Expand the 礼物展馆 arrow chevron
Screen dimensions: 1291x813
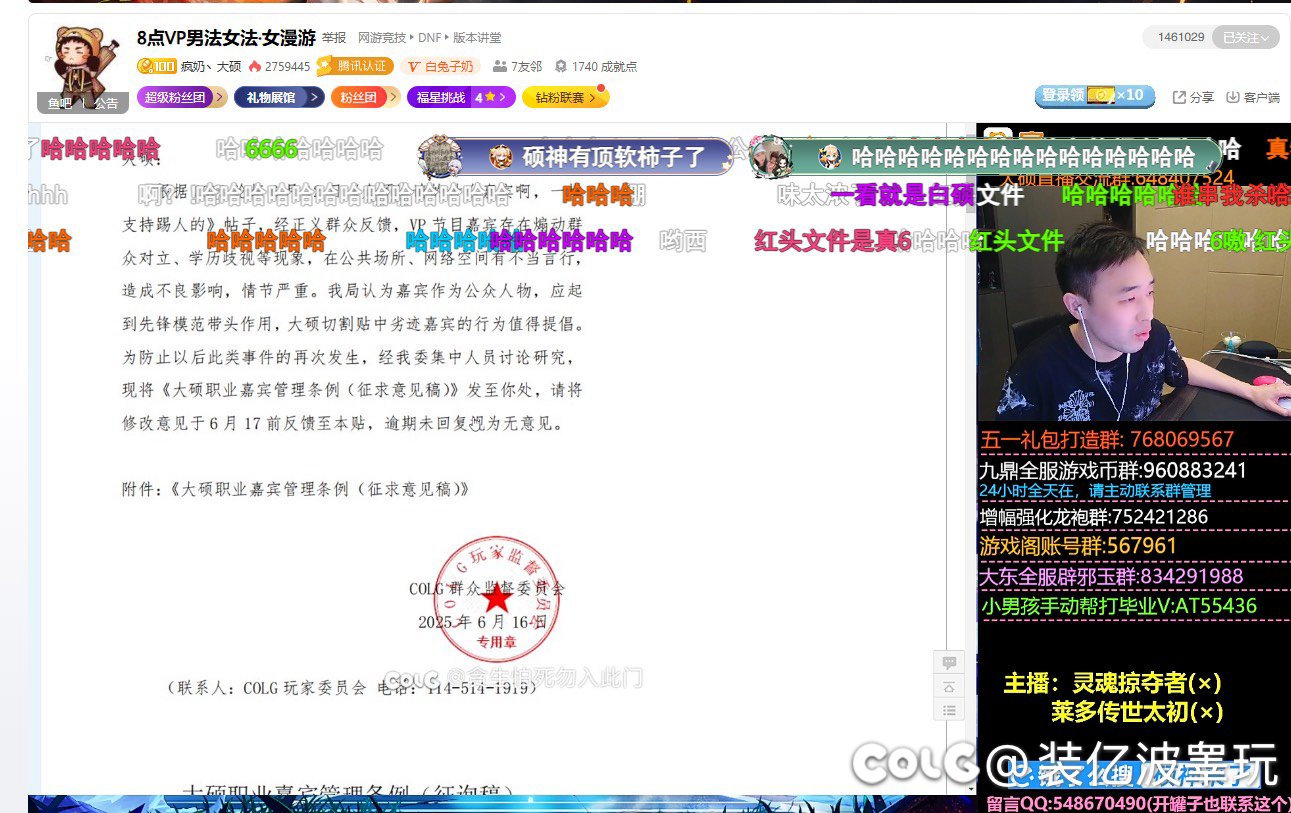[314, 97]
